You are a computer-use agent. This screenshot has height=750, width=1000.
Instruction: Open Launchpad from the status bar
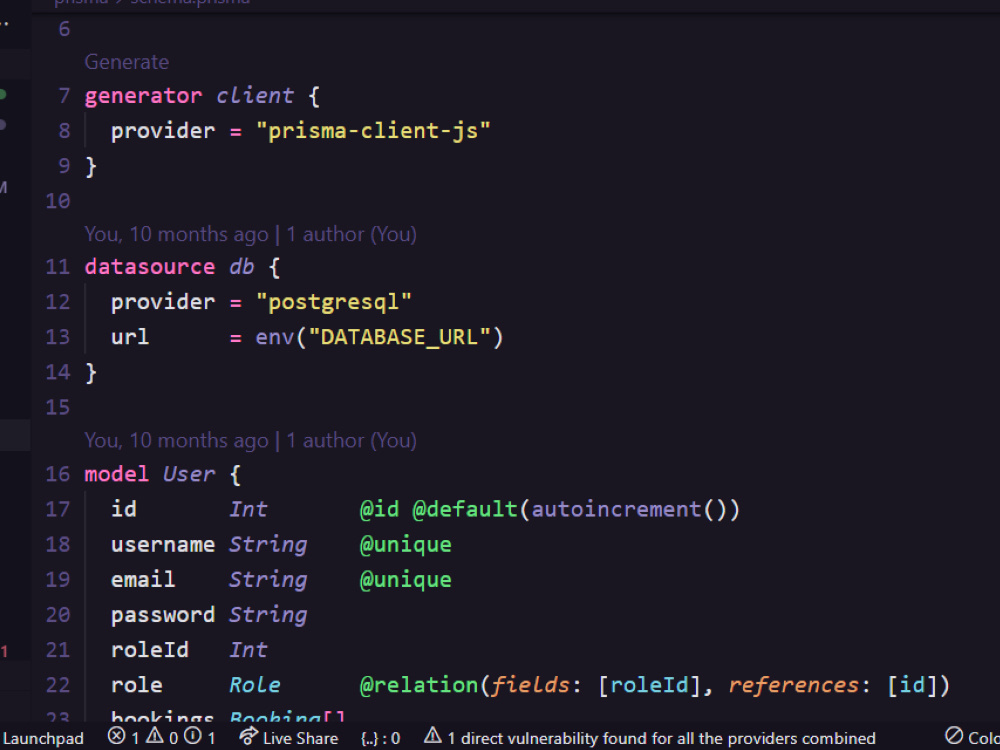(42, 738)
